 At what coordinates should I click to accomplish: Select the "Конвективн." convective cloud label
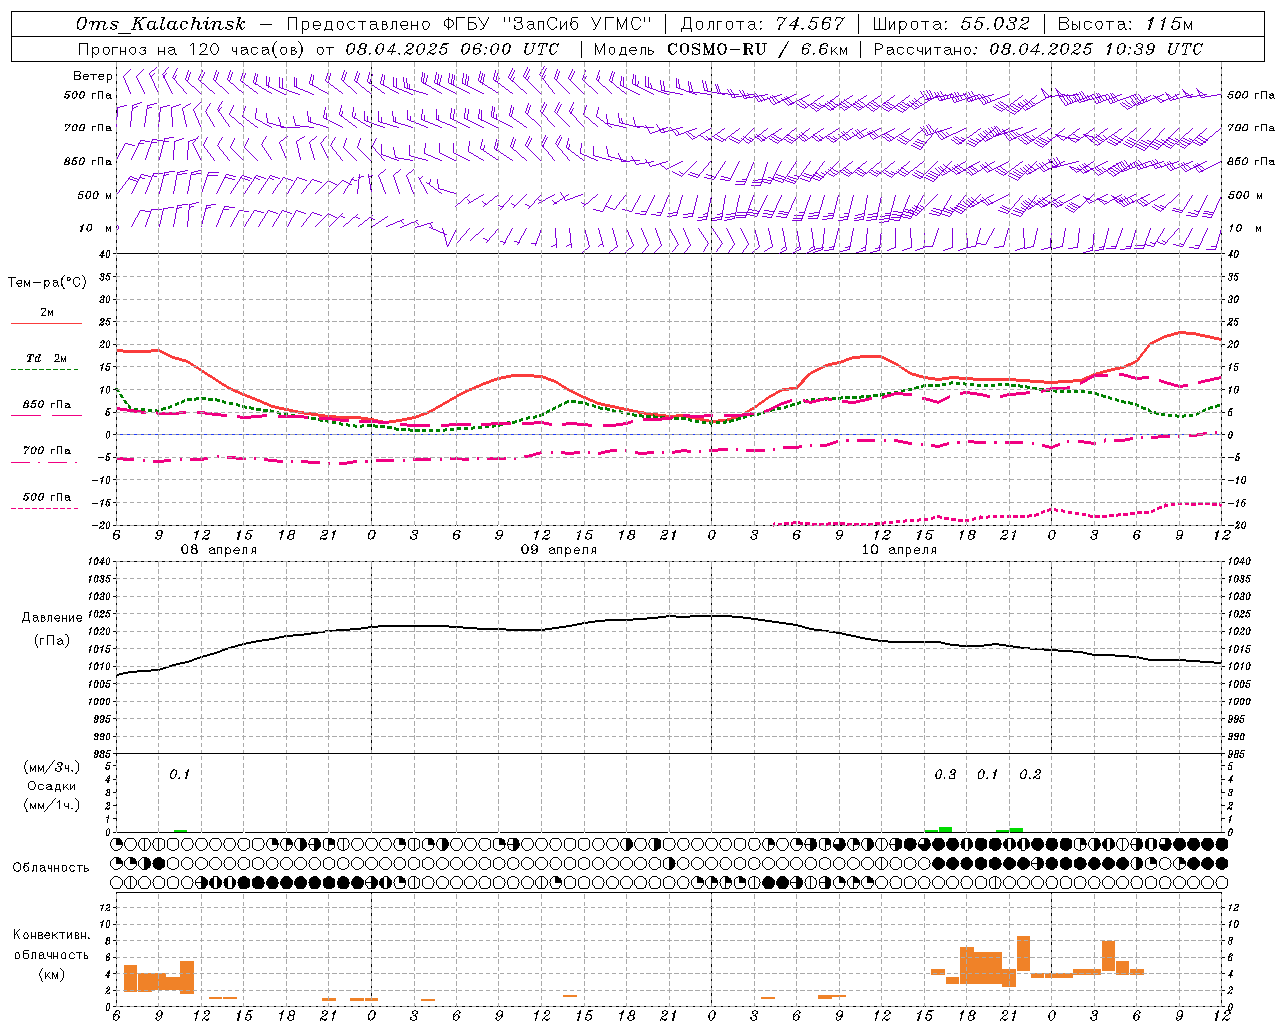pos(52,935)
